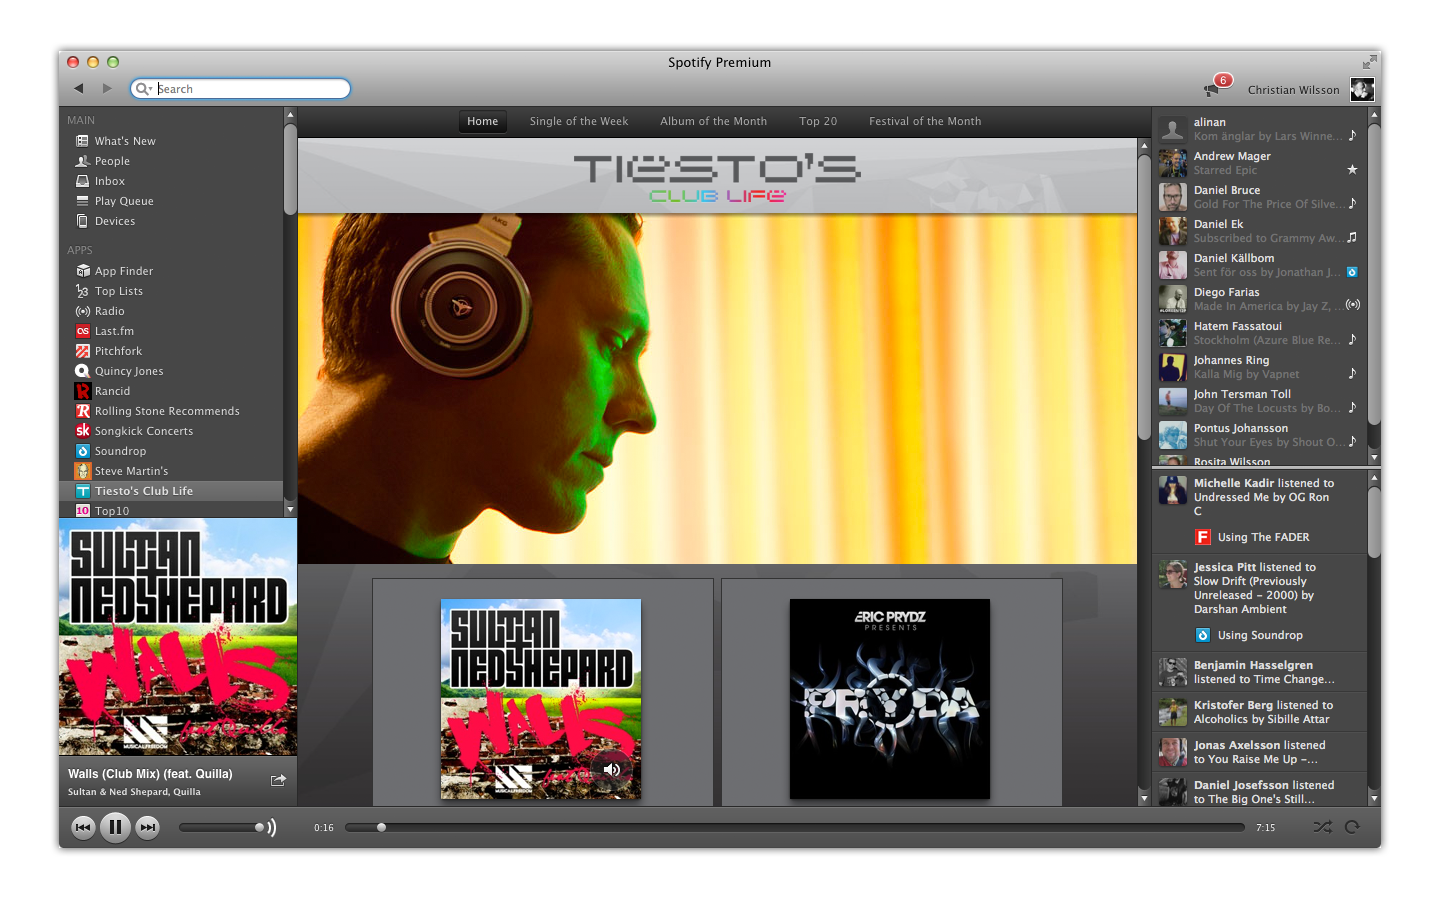Click the Christian Wilsson username
This screenshot has width=1440, height=900.
point(1293,90)
